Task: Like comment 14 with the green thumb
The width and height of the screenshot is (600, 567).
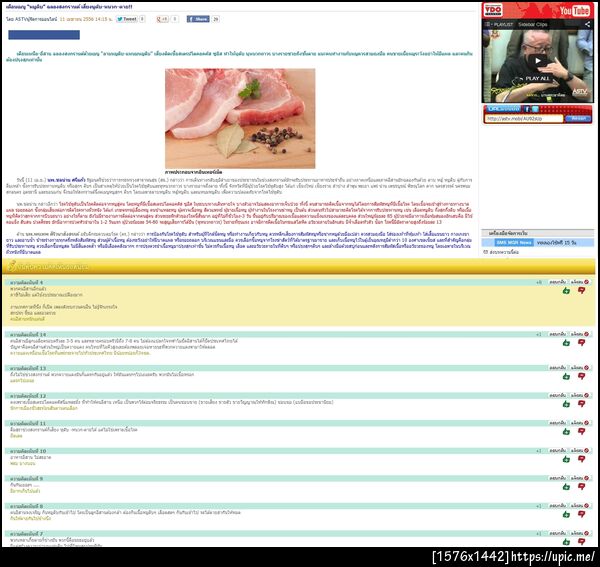Action: [x=566, y=343]
